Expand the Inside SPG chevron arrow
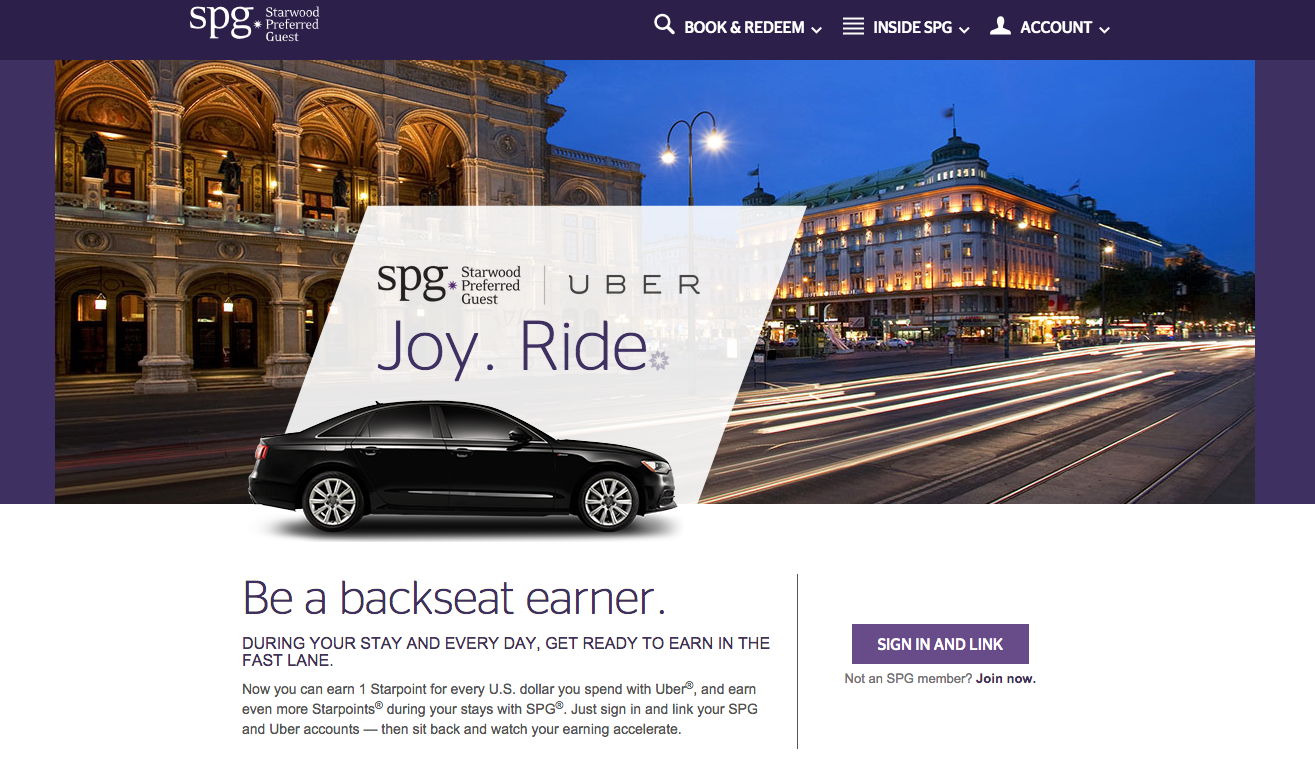 tap(964, 30)
